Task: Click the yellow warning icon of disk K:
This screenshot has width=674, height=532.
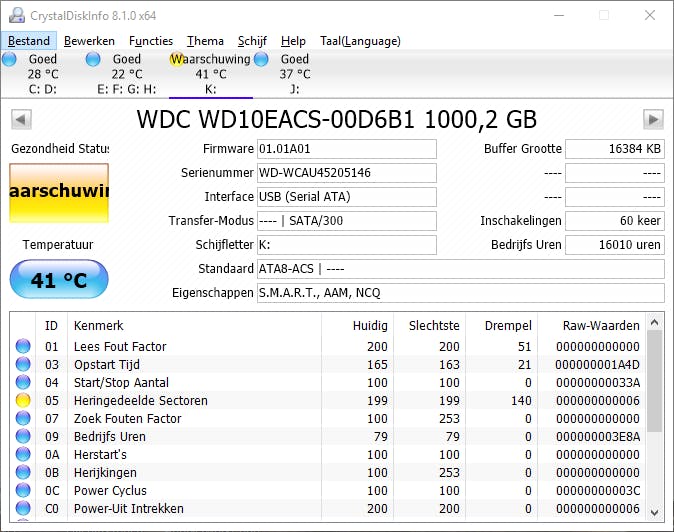Action: coord(177,59)
